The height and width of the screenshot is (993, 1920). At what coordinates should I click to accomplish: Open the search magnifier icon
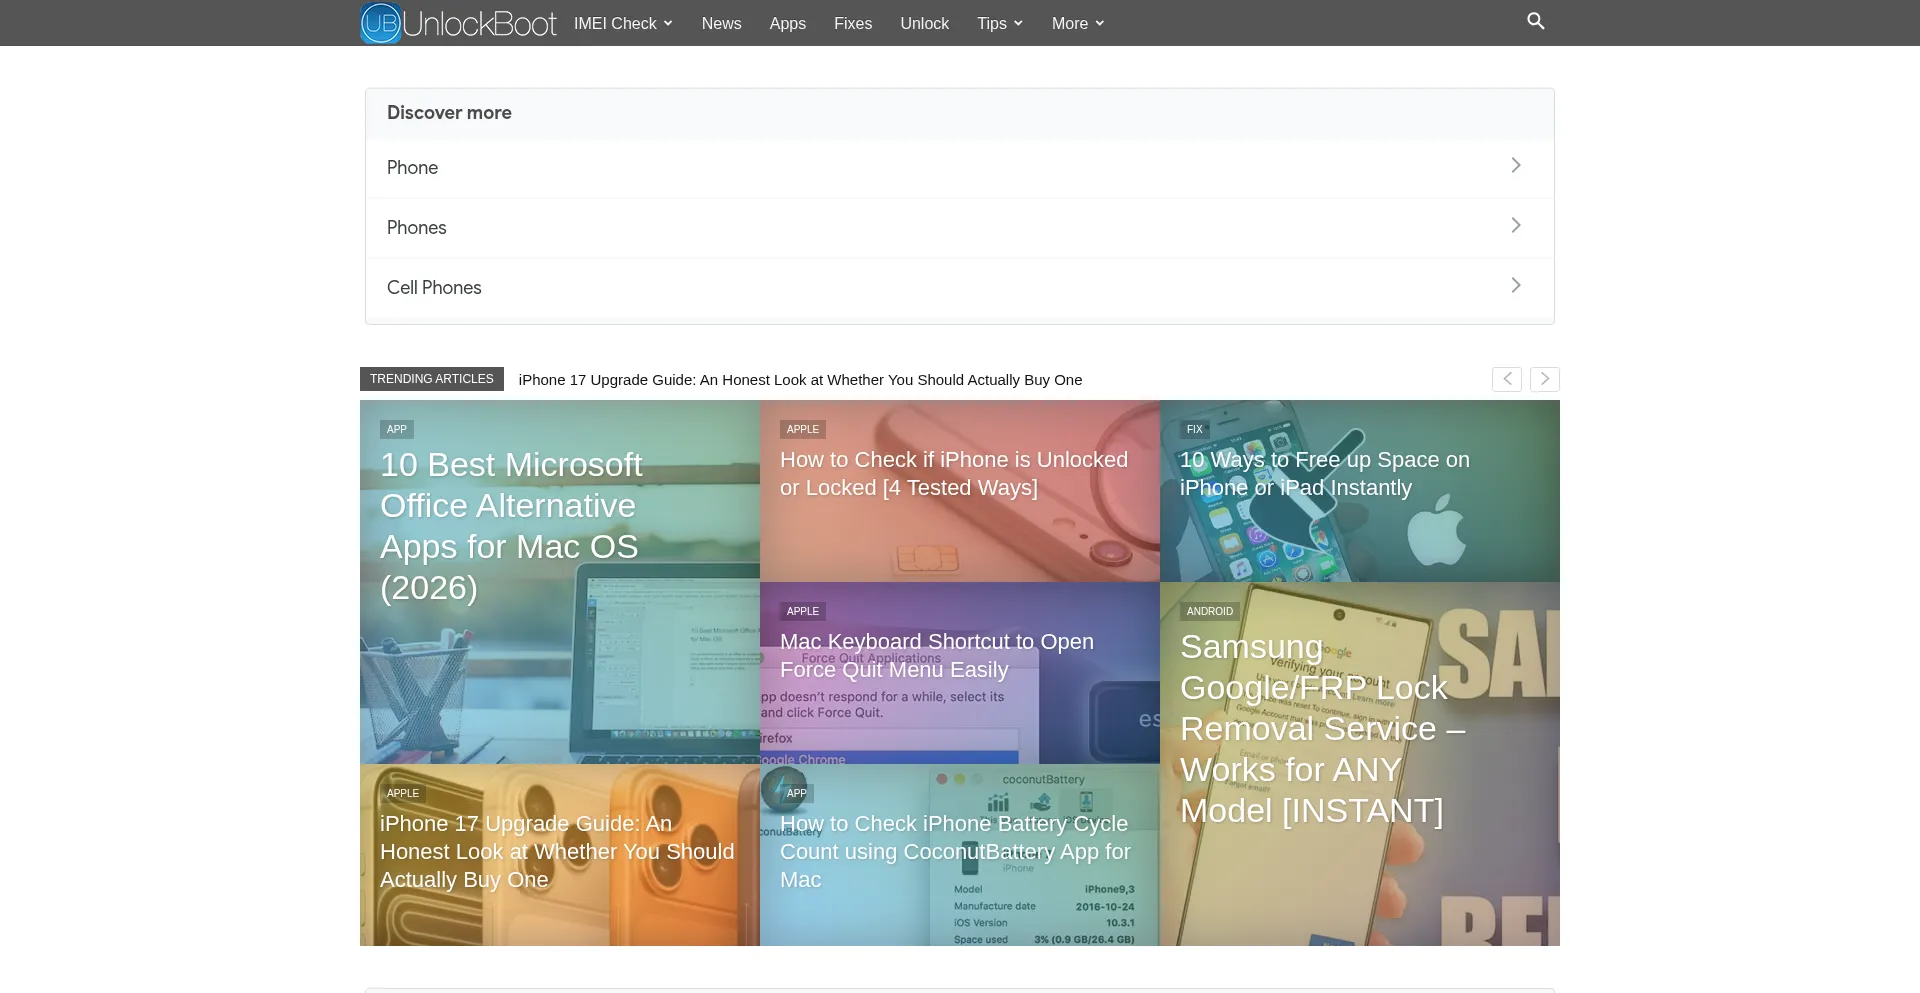[1536, 21]
